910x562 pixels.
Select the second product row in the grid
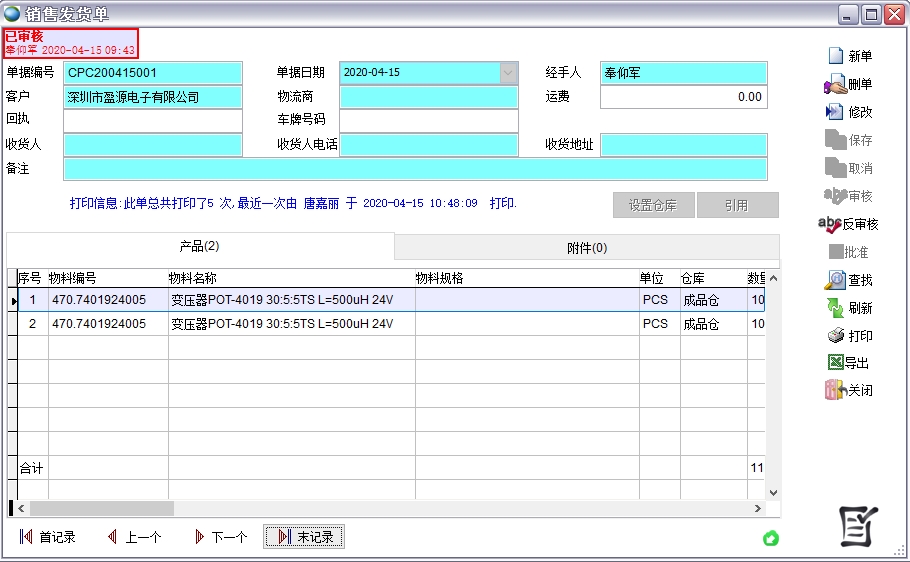(300, 324)
